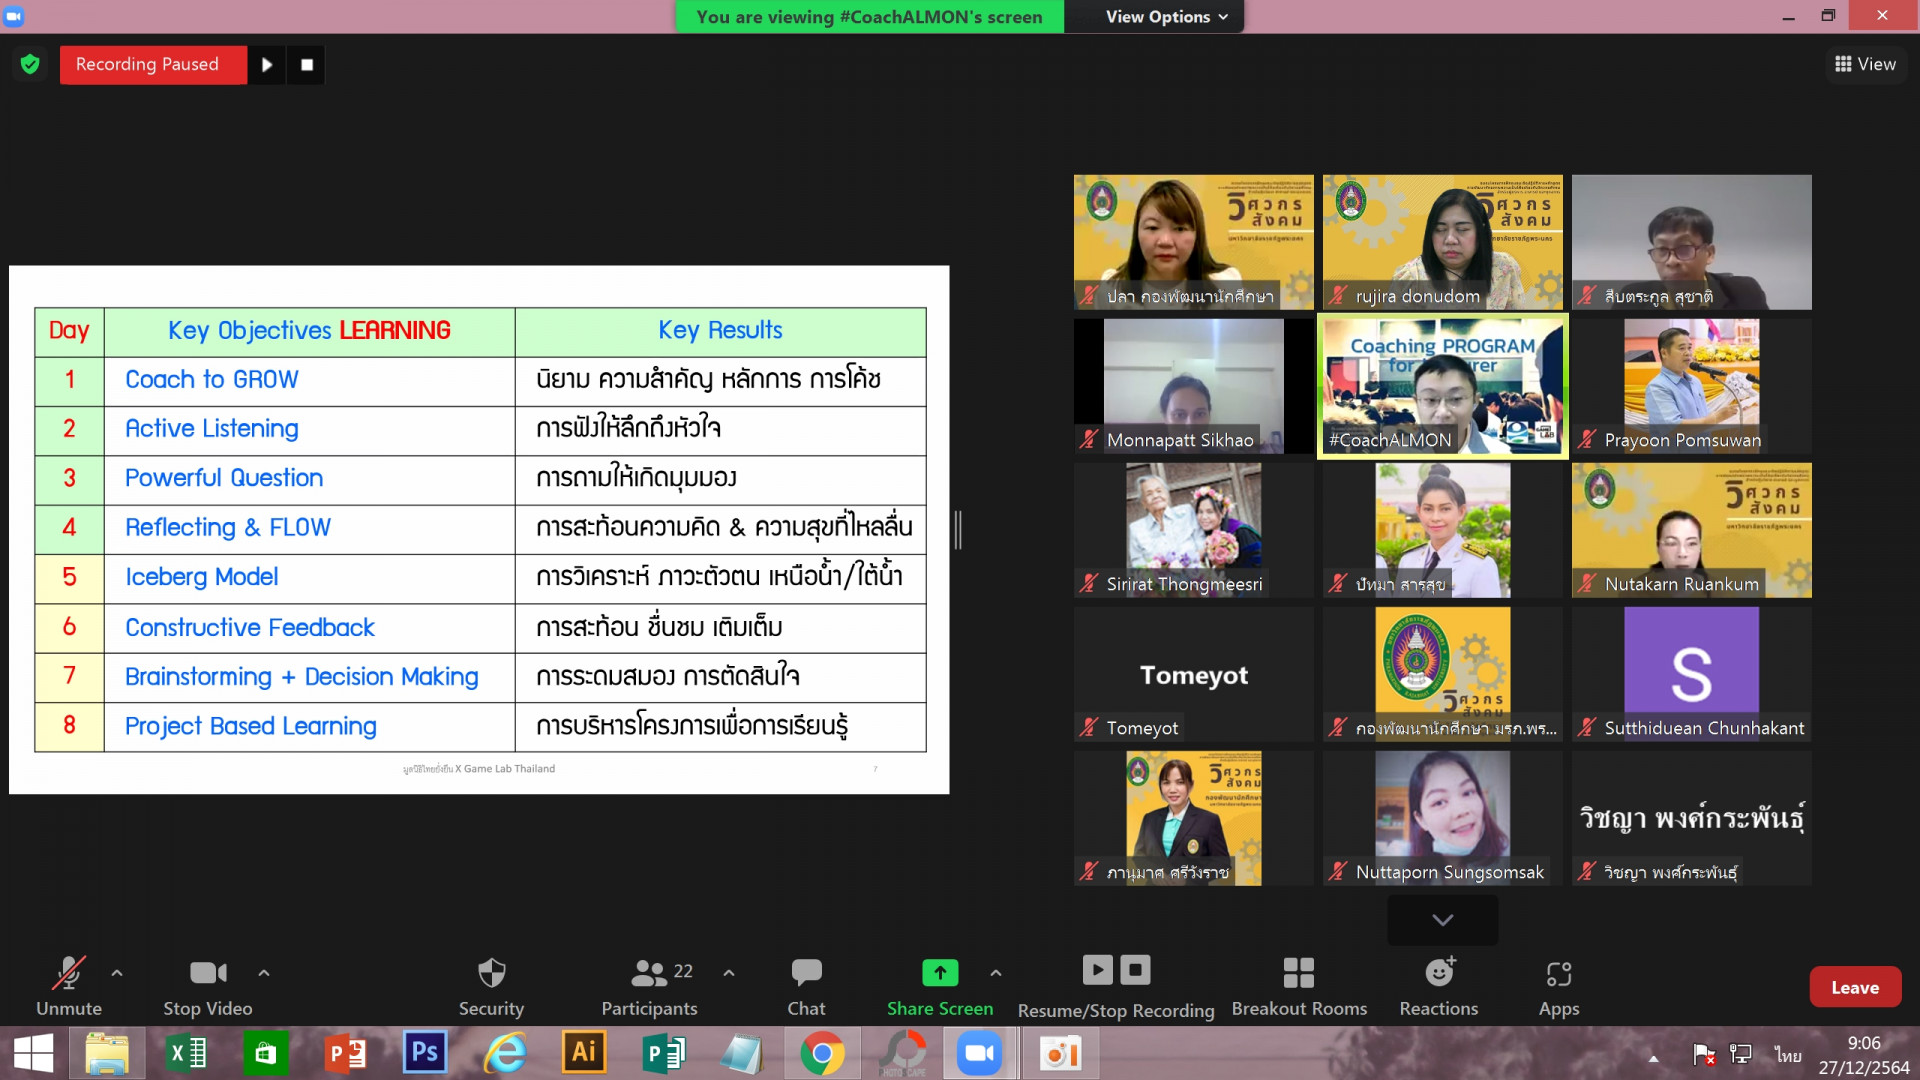Open the View Options dropdown
The height and width of the screenshot is (1080, 1920).
coord(1166,17)
